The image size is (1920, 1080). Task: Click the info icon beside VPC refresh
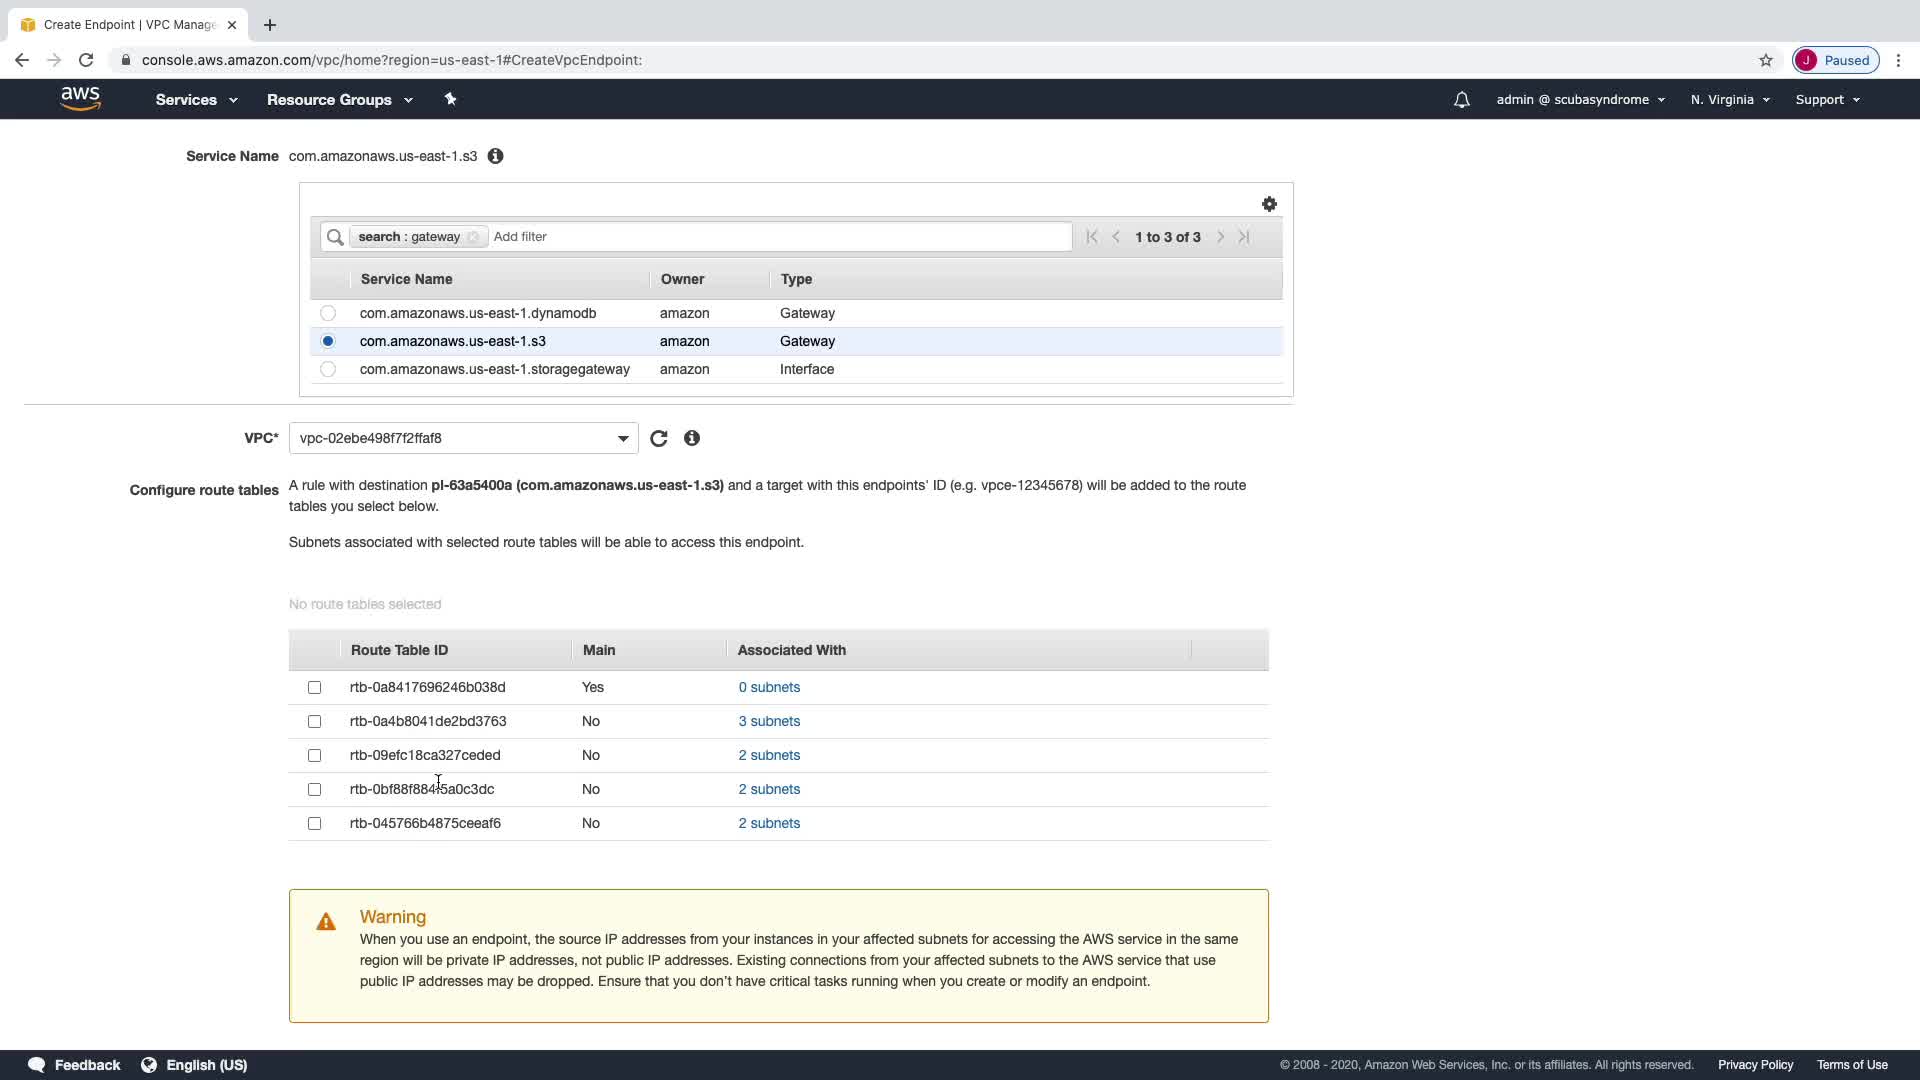pyautogui.click(x=691, y=438)
